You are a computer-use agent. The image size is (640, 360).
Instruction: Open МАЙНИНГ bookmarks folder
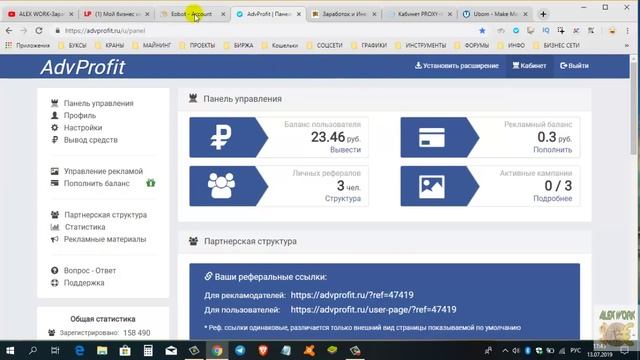[x=152, y=45]
